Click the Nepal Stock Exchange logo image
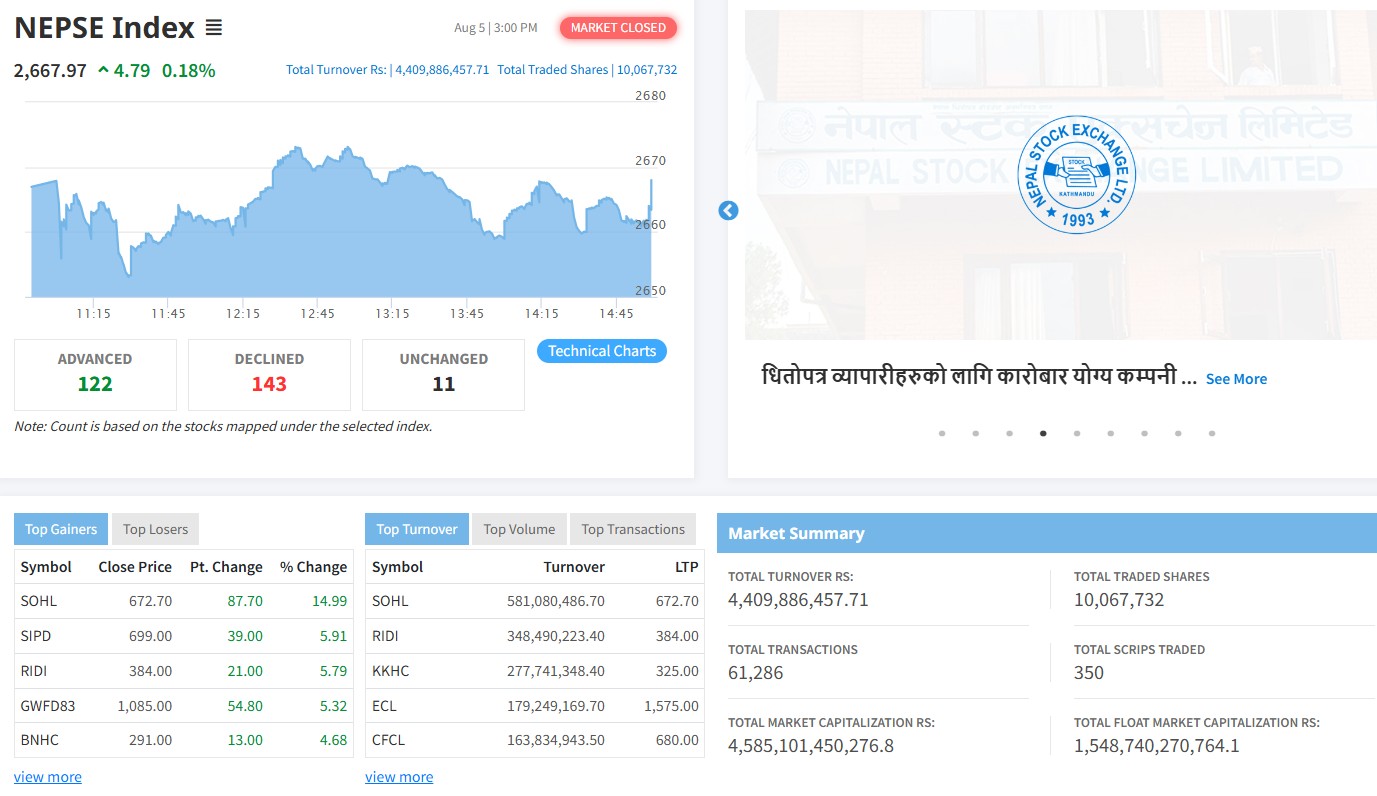The image size is (1377, 796). click(1076, 176)
